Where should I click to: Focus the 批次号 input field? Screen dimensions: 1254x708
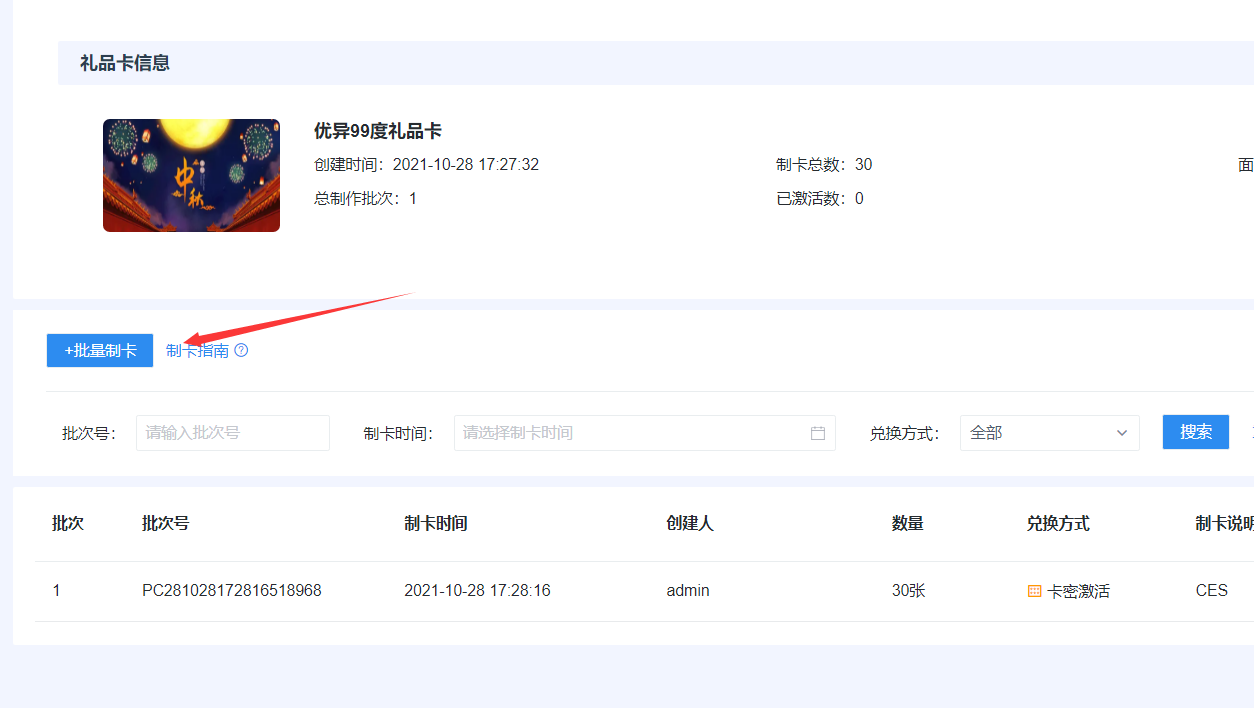(x=233, y=433)
